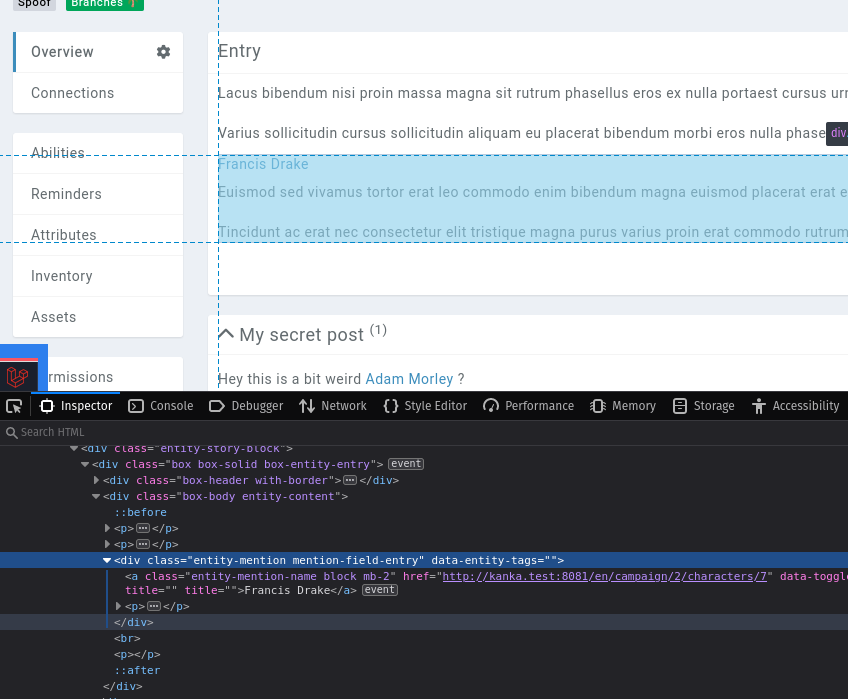Activate the element picker tool
Viewport: 848px width, 699px height.
pos(14,406)
